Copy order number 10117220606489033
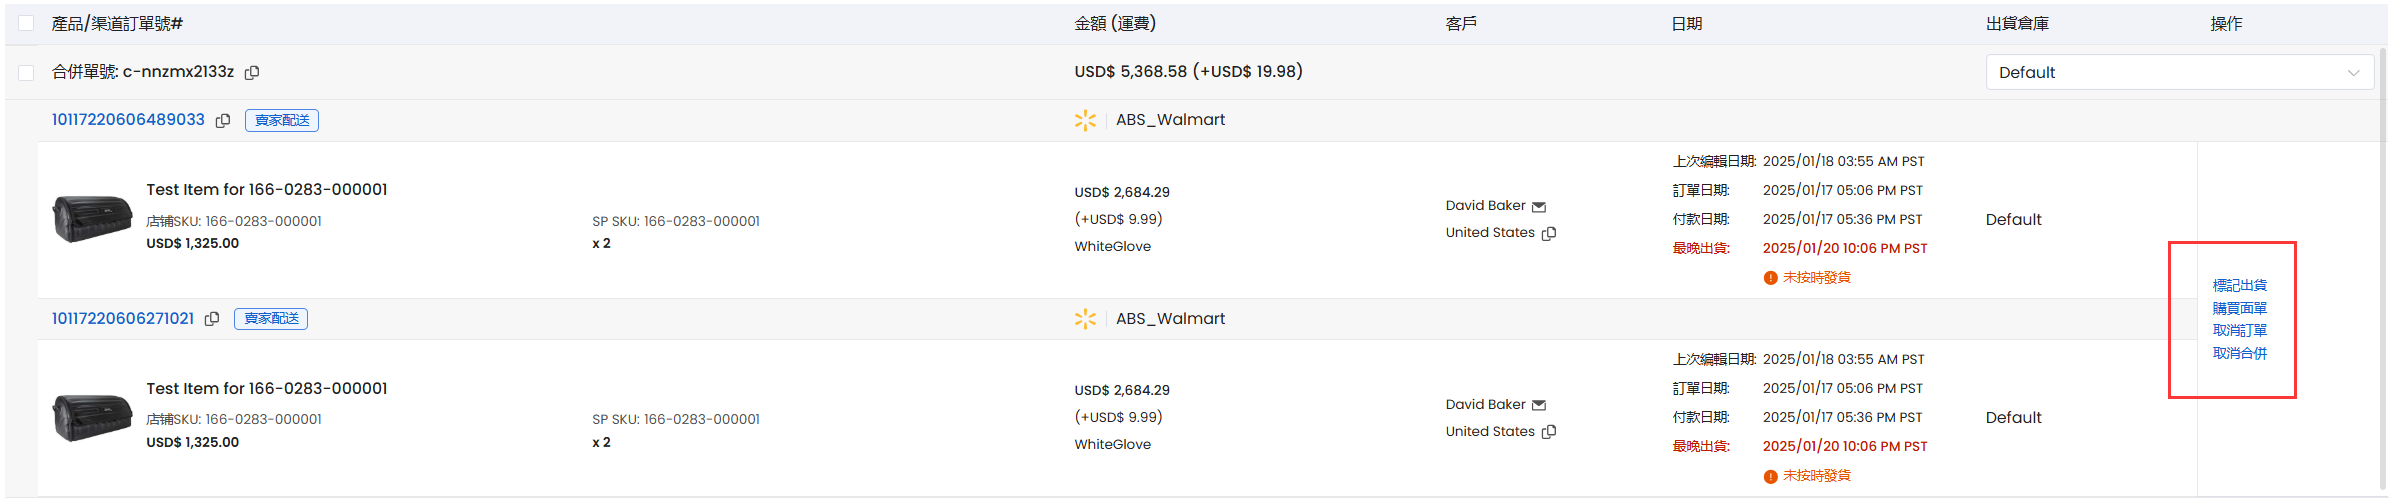 [x=223, y=121]
